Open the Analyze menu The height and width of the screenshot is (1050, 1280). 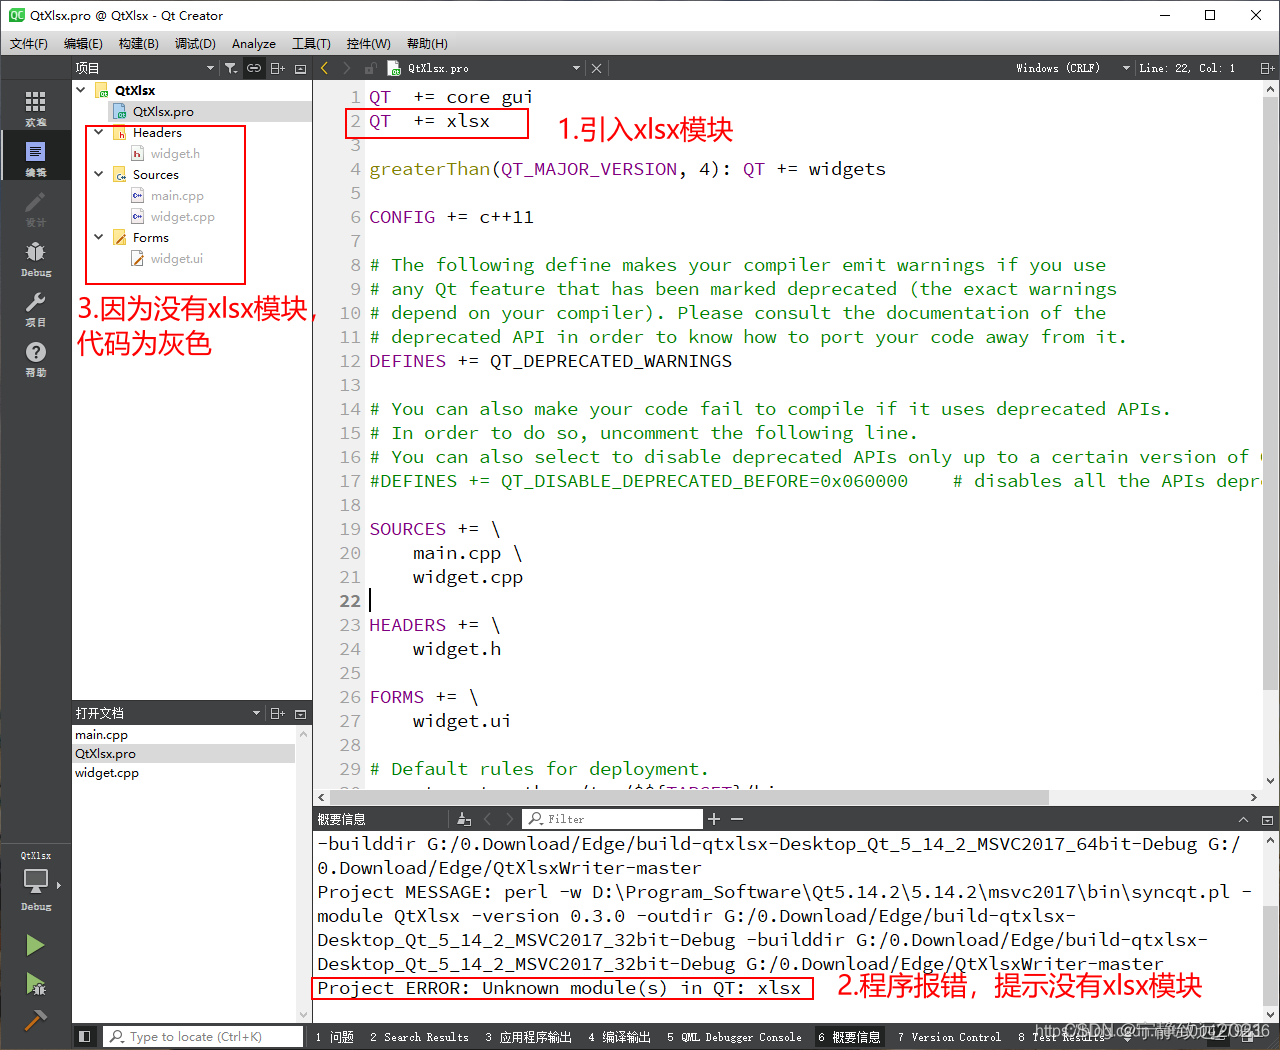click(254, 43)
